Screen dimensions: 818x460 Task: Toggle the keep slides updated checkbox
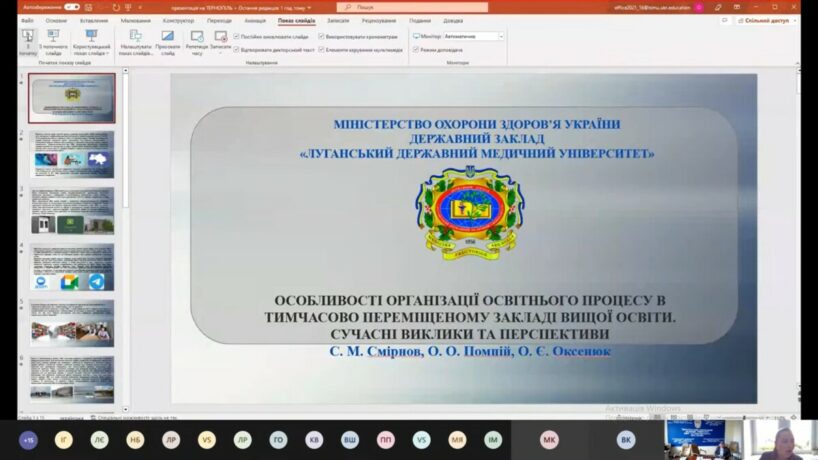coord(237,36)
